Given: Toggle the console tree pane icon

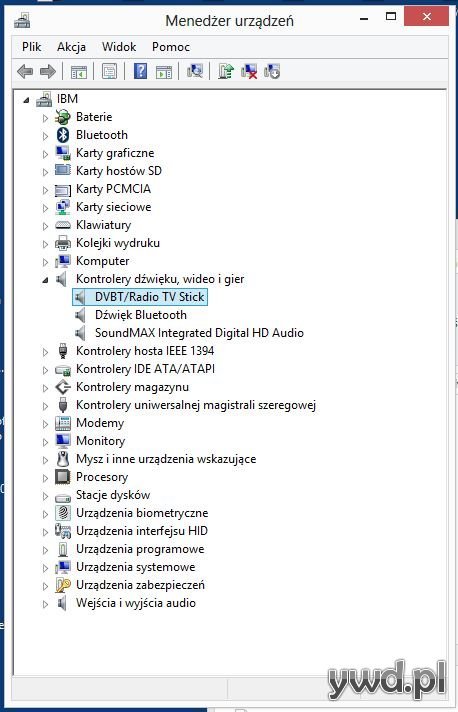Looking at the screenshot, I should [x=79, y=71].
